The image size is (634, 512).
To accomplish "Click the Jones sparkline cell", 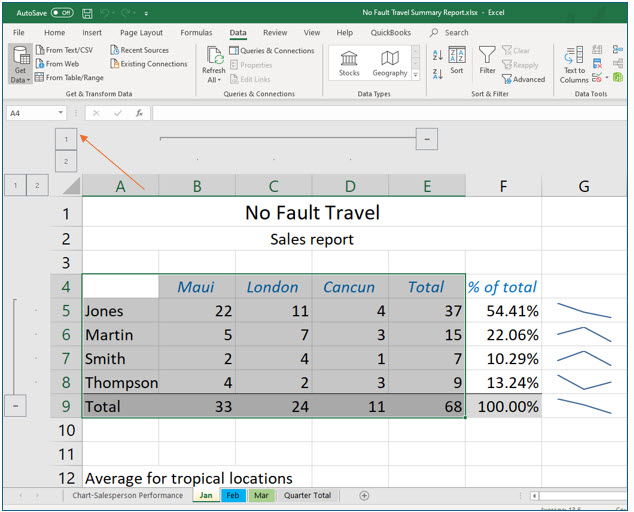I will point(583,311).
